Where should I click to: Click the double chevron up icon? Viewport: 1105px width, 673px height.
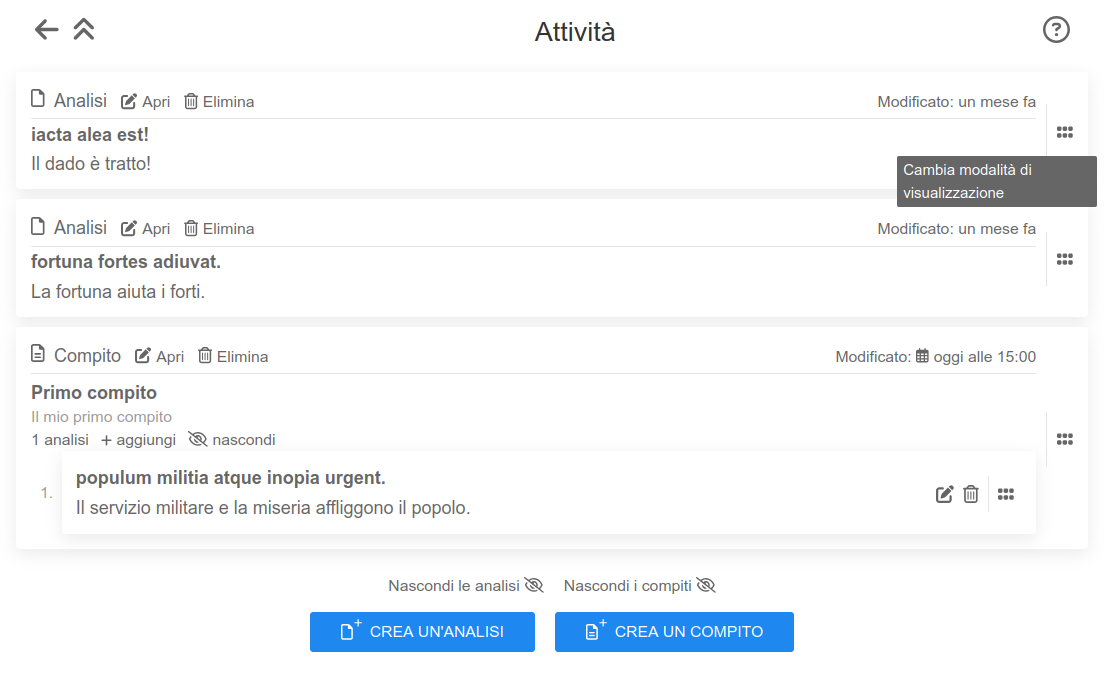click(x=84, y=30)
